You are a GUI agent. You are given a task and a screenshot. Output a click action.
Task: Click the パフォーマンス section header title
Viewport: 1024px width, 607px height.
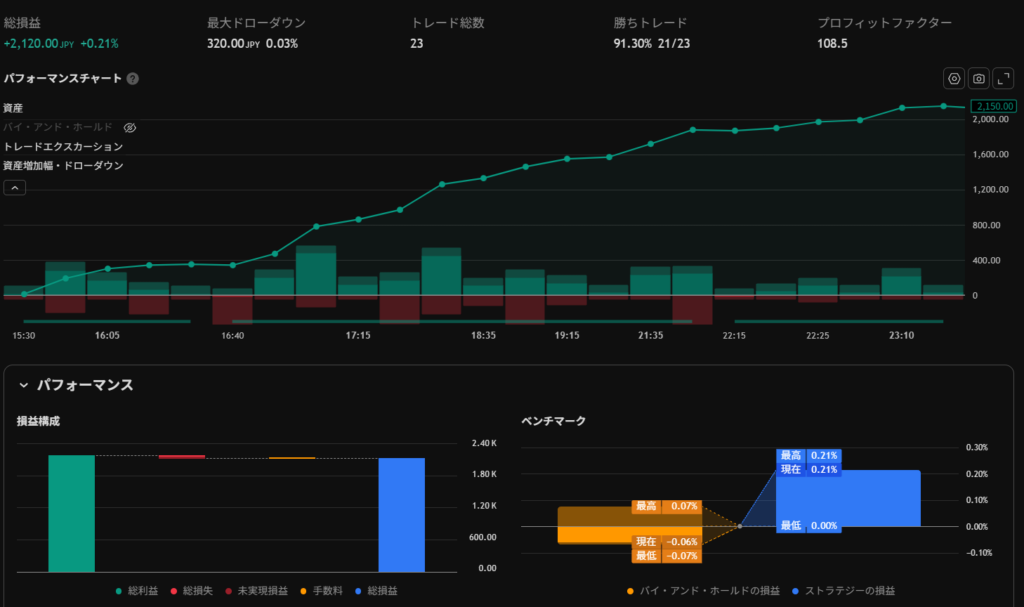[x=85, y=385]
